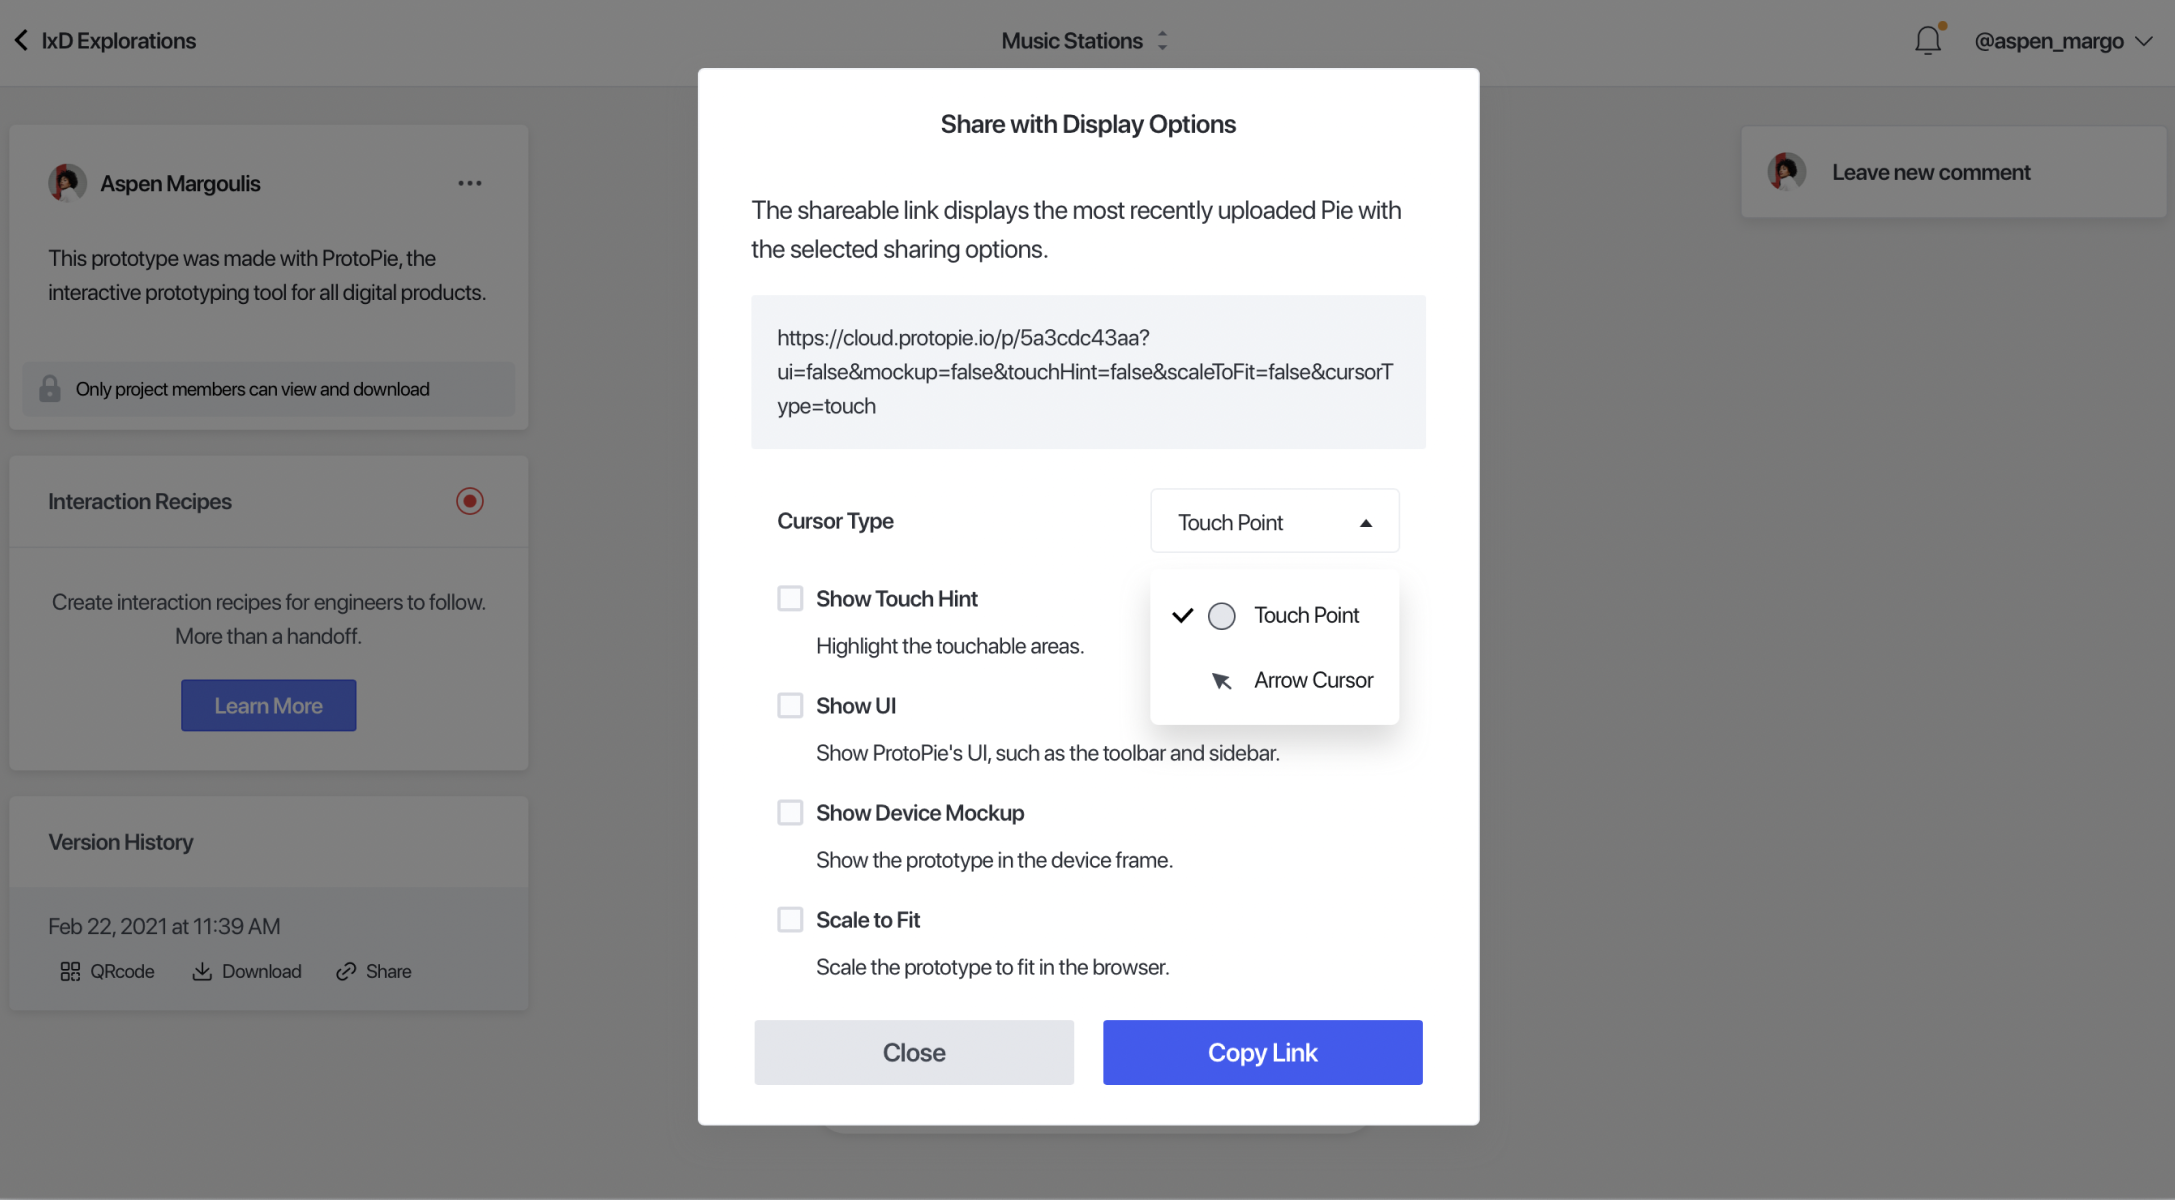This screenshot has width=2175, height=1200.
Task: Enable the Show Touch Hint checkbox
Action: [x=790, y=598]
